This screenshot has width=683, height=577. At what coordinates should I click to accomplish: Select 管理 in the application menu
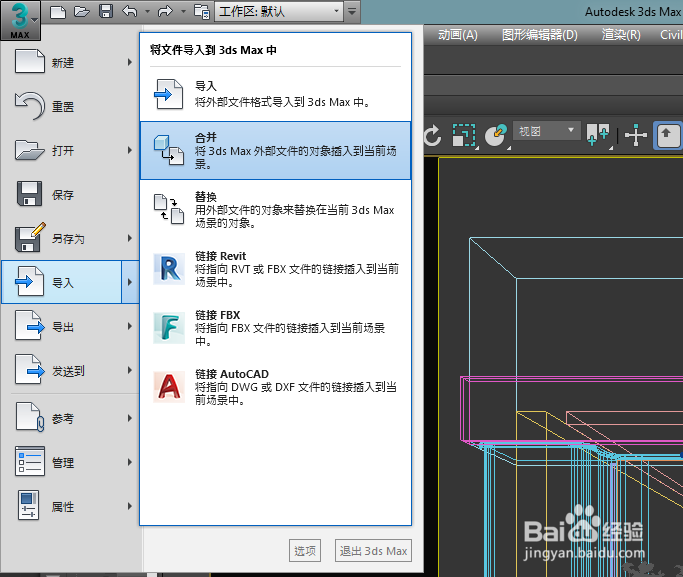click(70, 462)
